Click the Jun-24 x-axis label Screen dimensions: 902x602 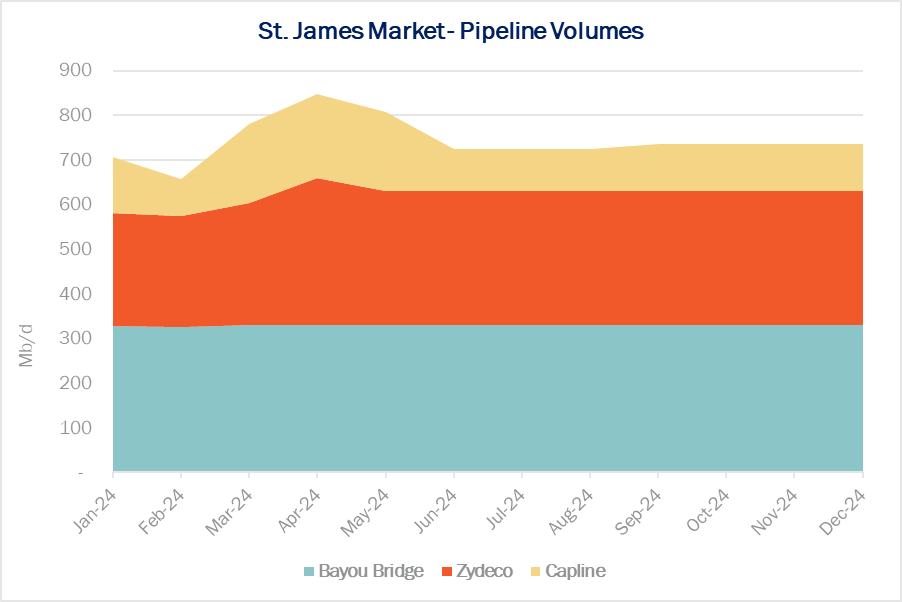[435, 510]
